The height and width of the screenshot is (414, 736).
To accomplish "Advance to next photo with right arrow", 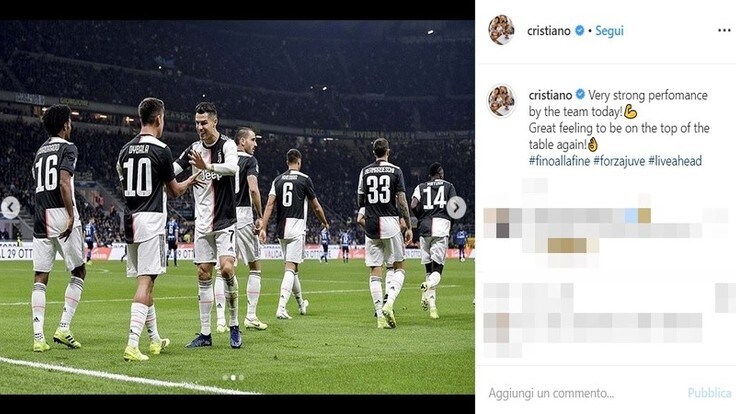I will pyautogui.click(x=456, y=207).
